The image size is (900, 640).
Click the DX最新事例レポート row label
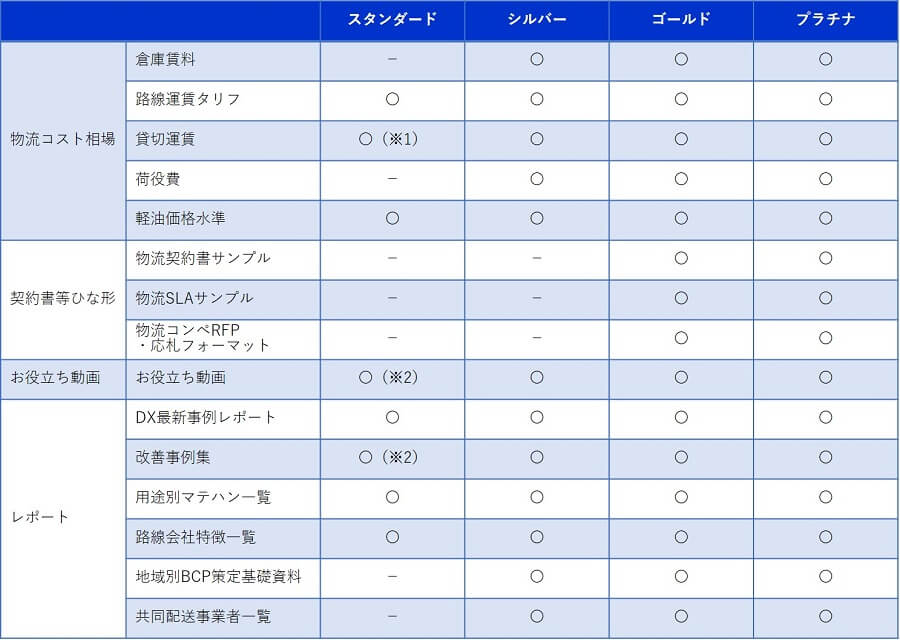tap(206, 417)
